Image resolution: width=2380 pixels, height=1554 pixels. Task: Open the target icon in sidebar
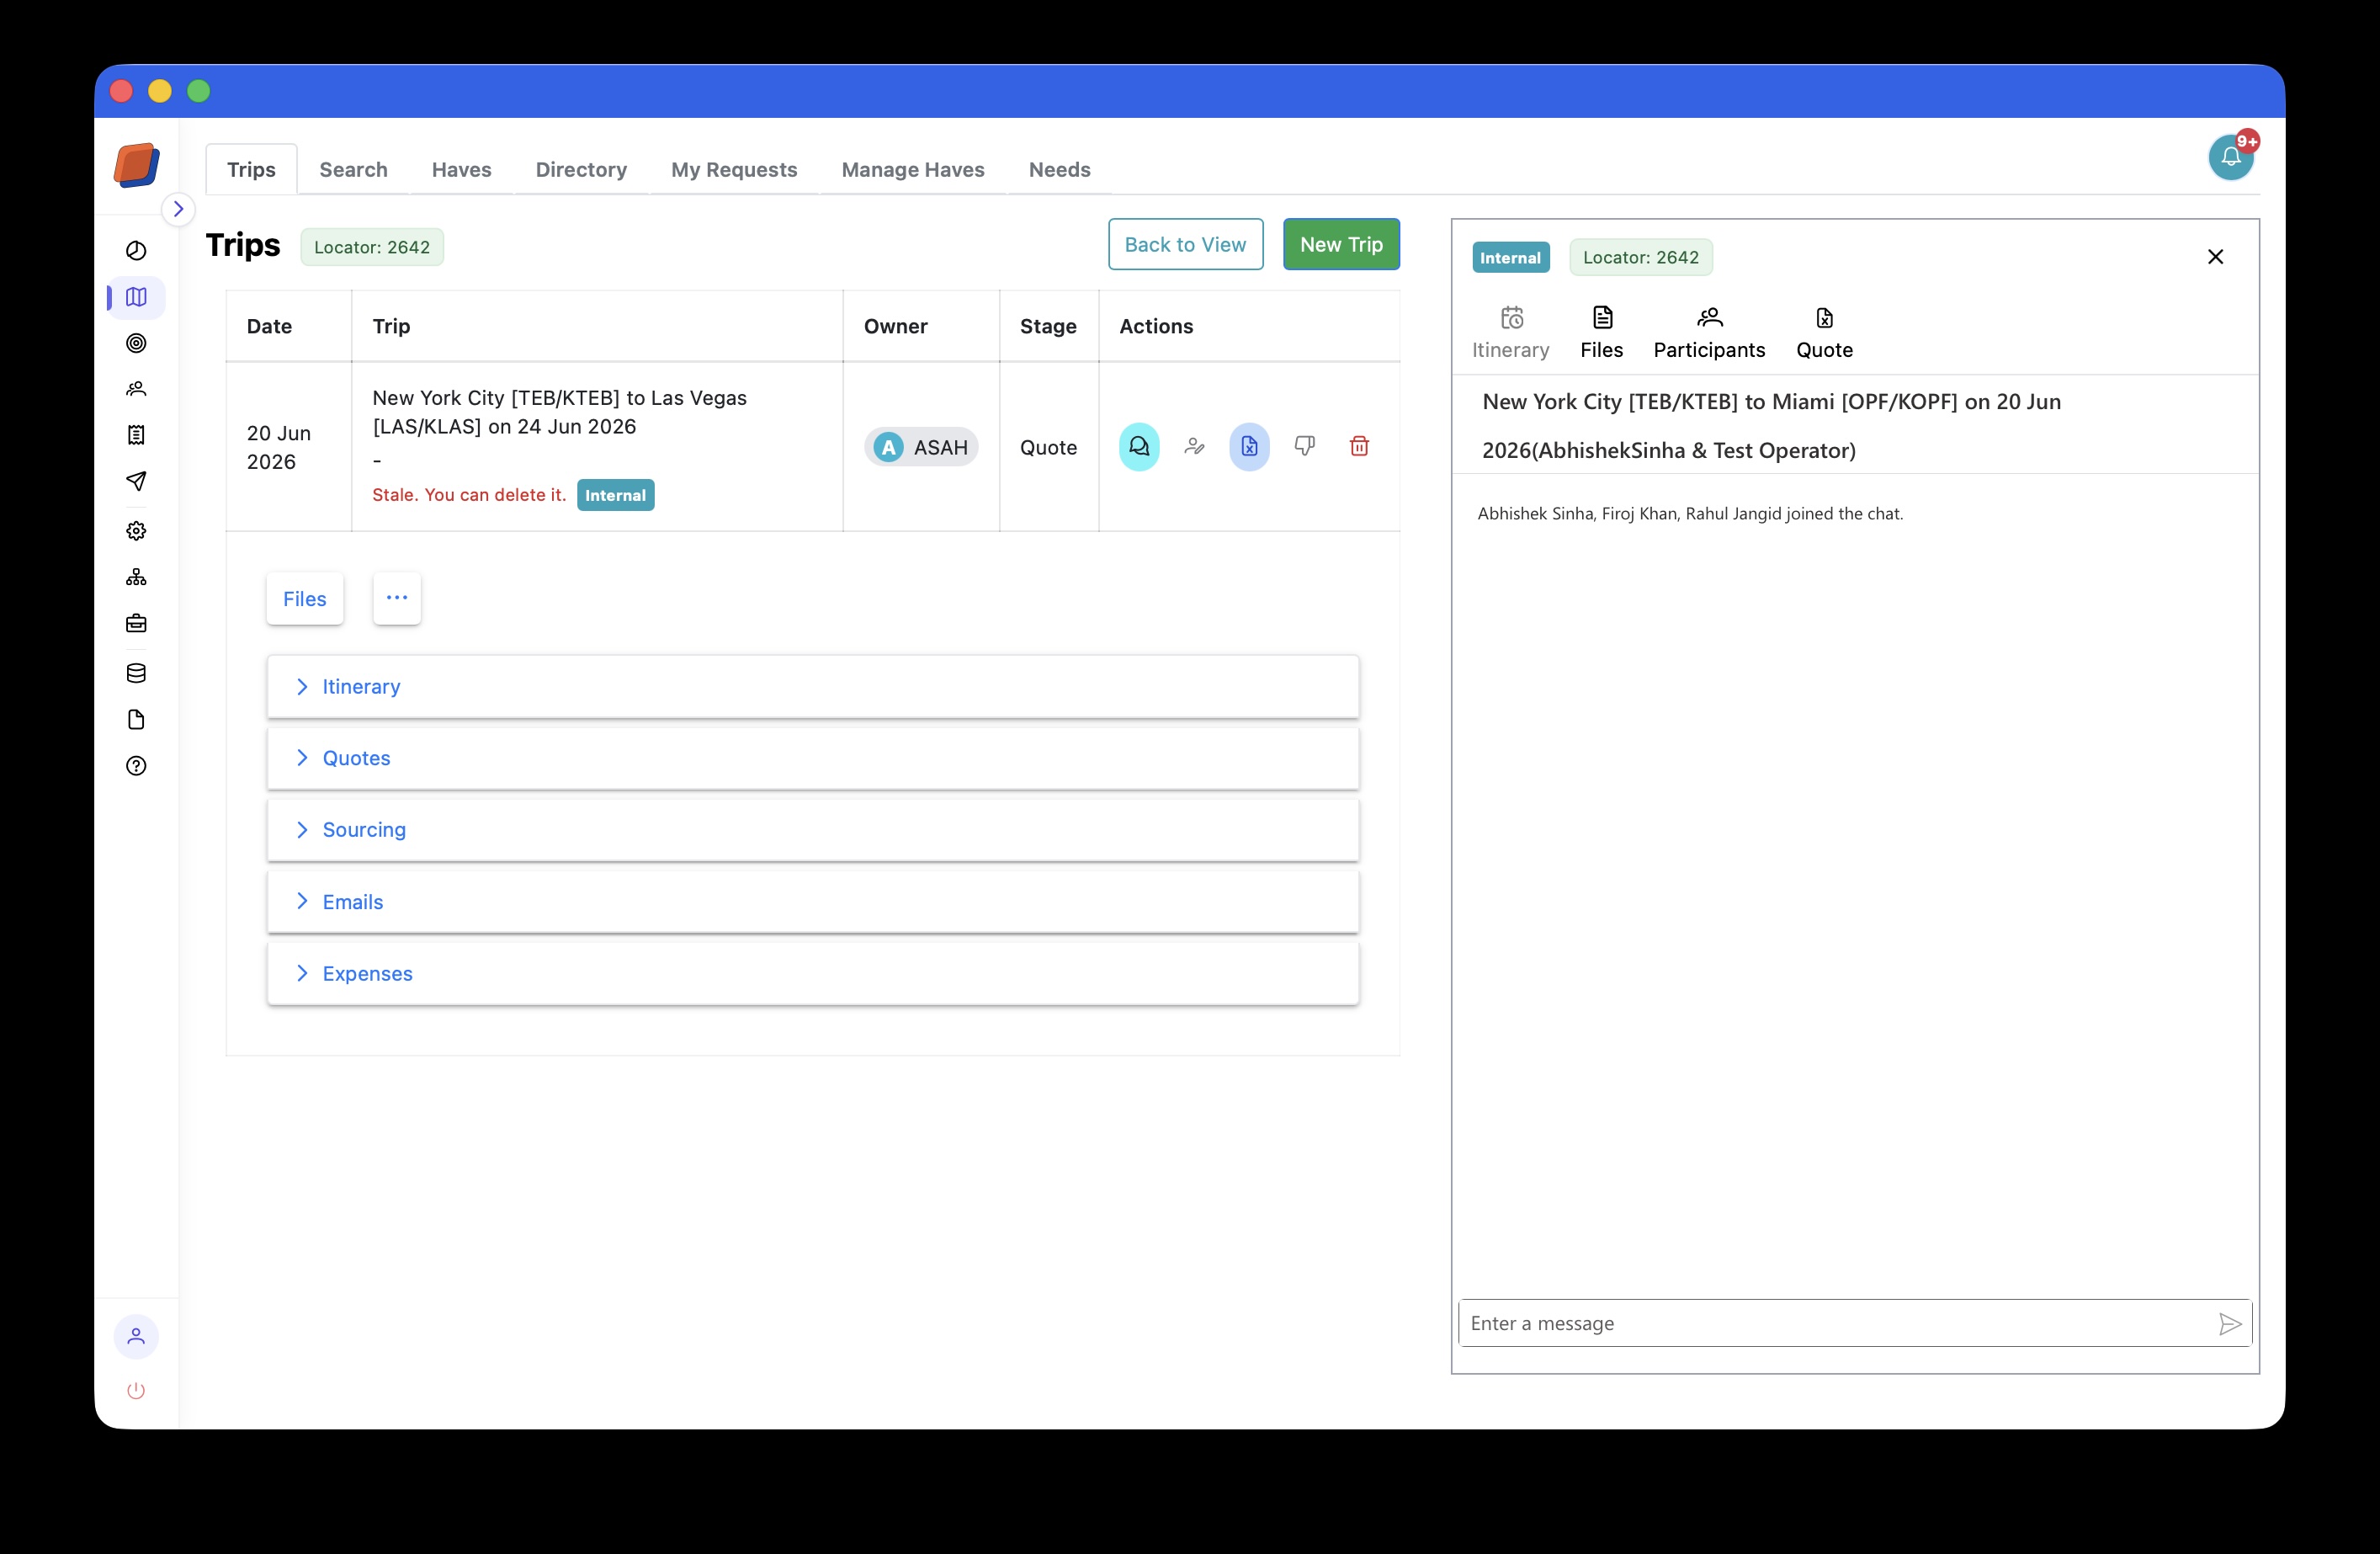[136, 343]
